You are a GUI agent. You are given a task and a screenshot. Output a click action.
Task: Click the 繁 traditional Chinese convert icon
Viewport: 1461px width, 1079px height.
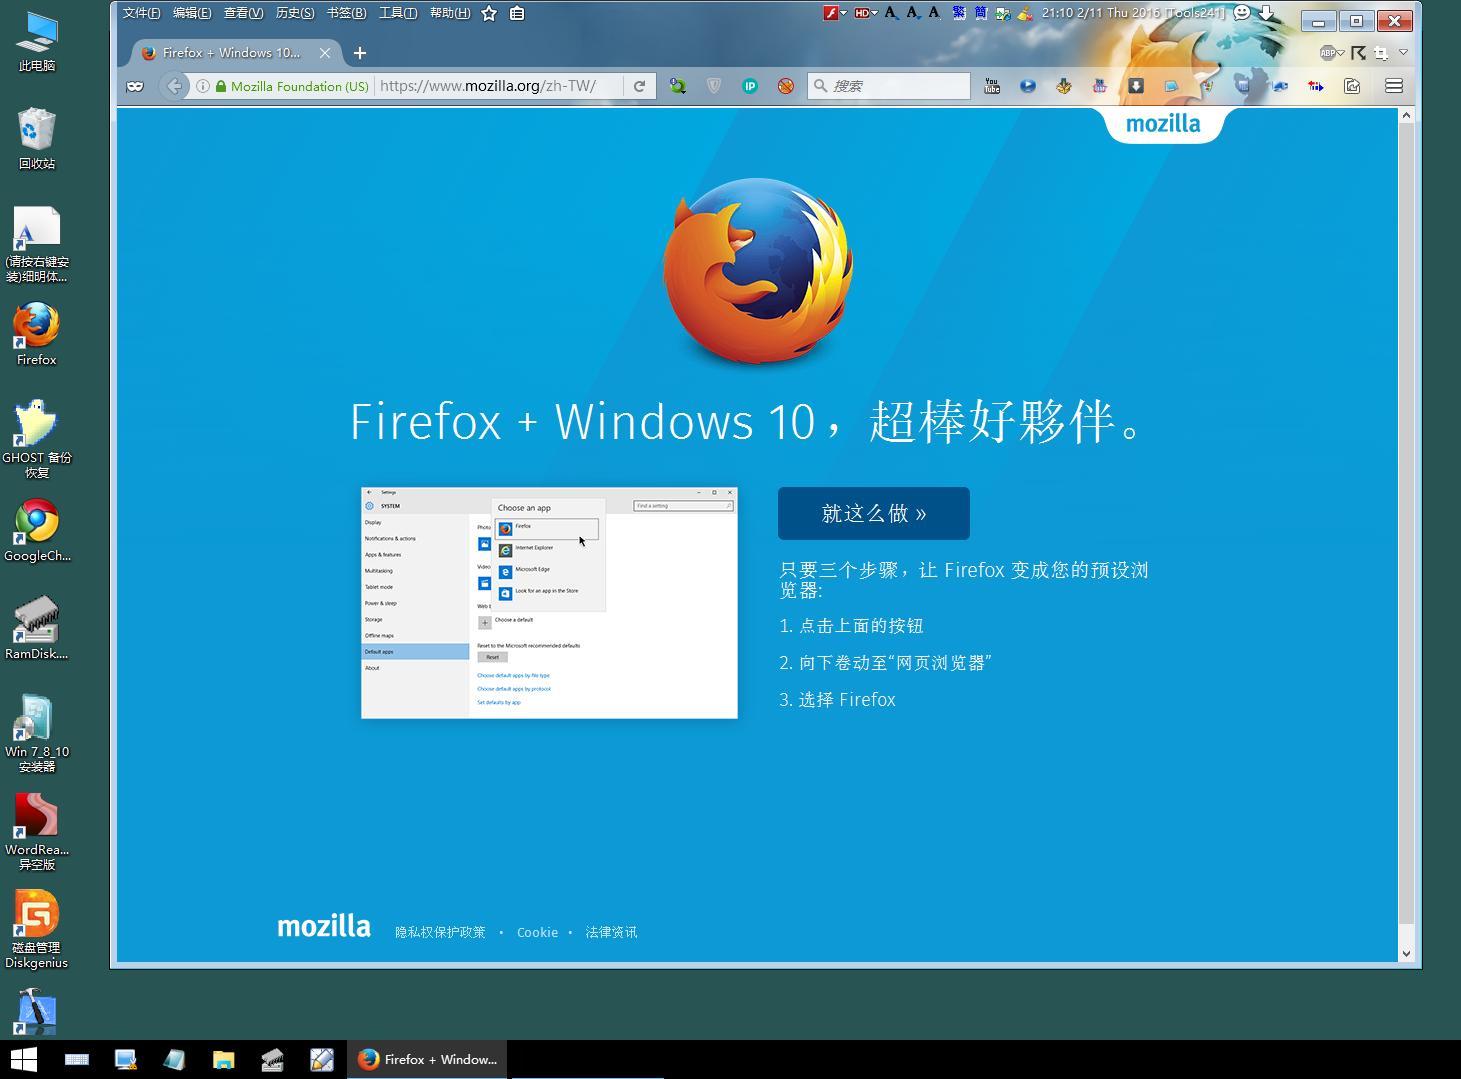(x=959, y=13)
